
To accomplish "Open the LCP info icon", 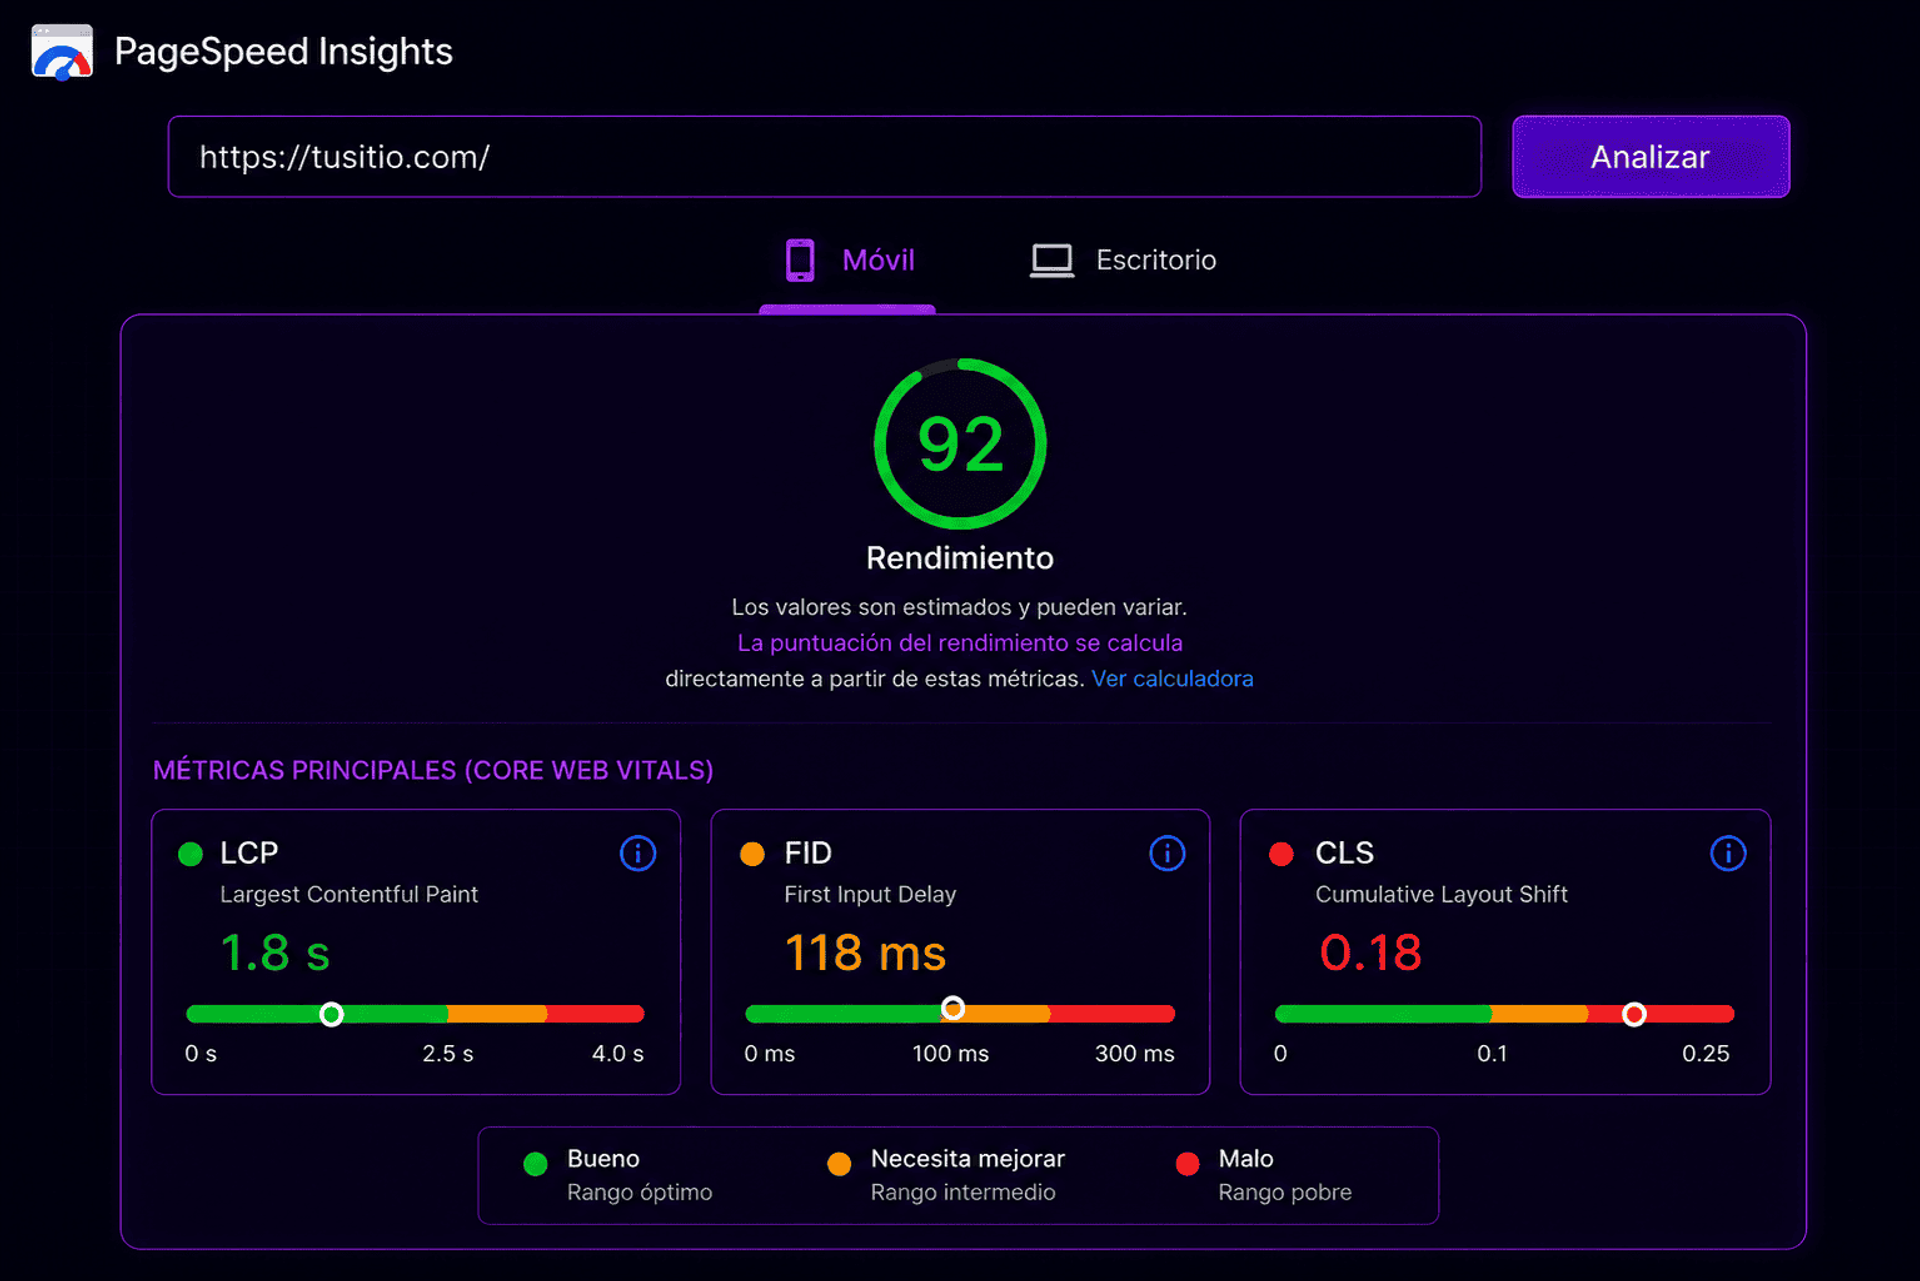I will (x=638, y=853).
